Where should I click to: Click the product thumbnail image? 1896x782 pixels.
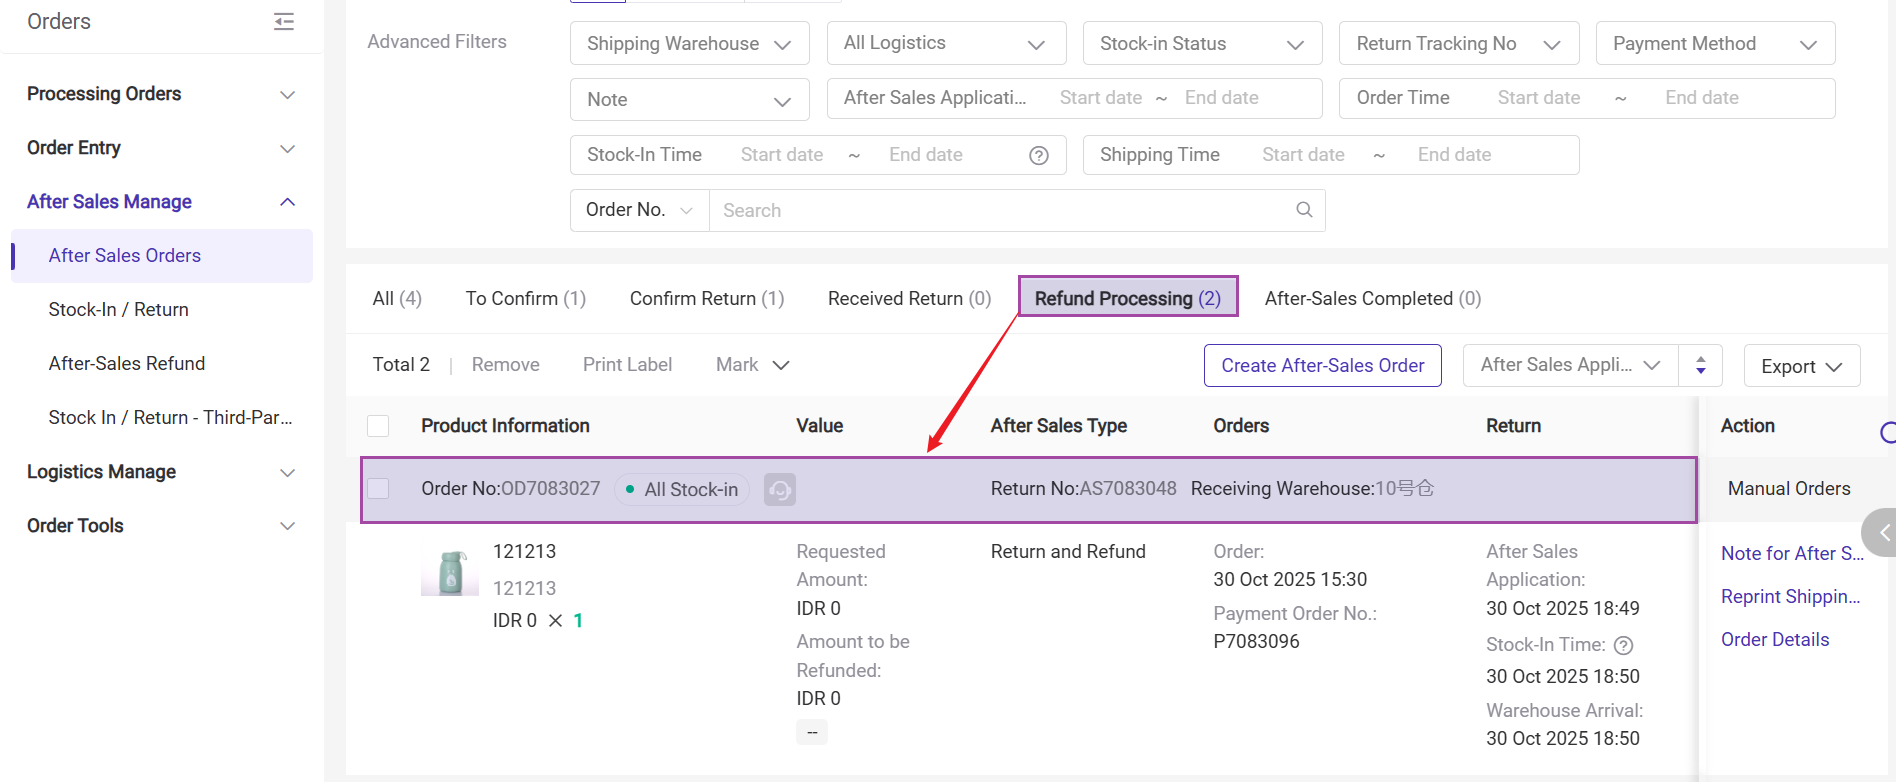tap(450, 572)
